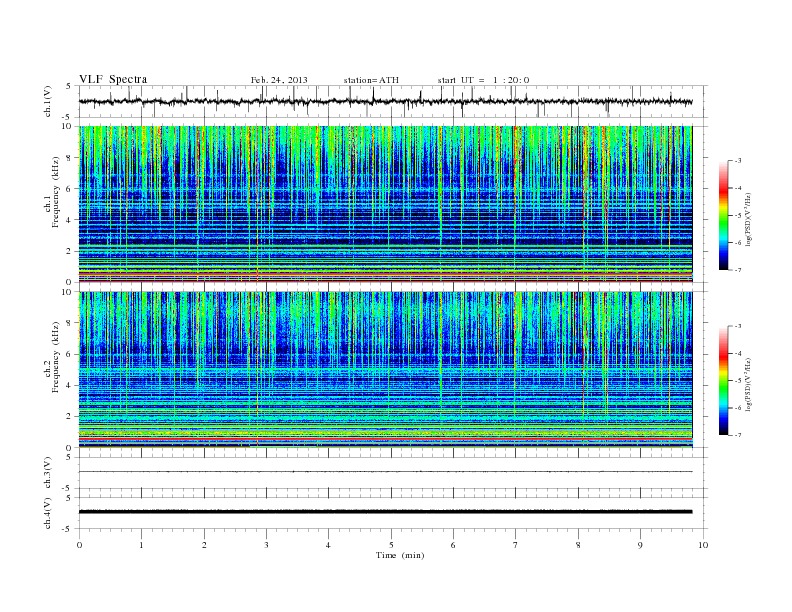Click the 'ch.4(V)' axis label
Viewport: 792px width, 612px height.
[48, 513]
